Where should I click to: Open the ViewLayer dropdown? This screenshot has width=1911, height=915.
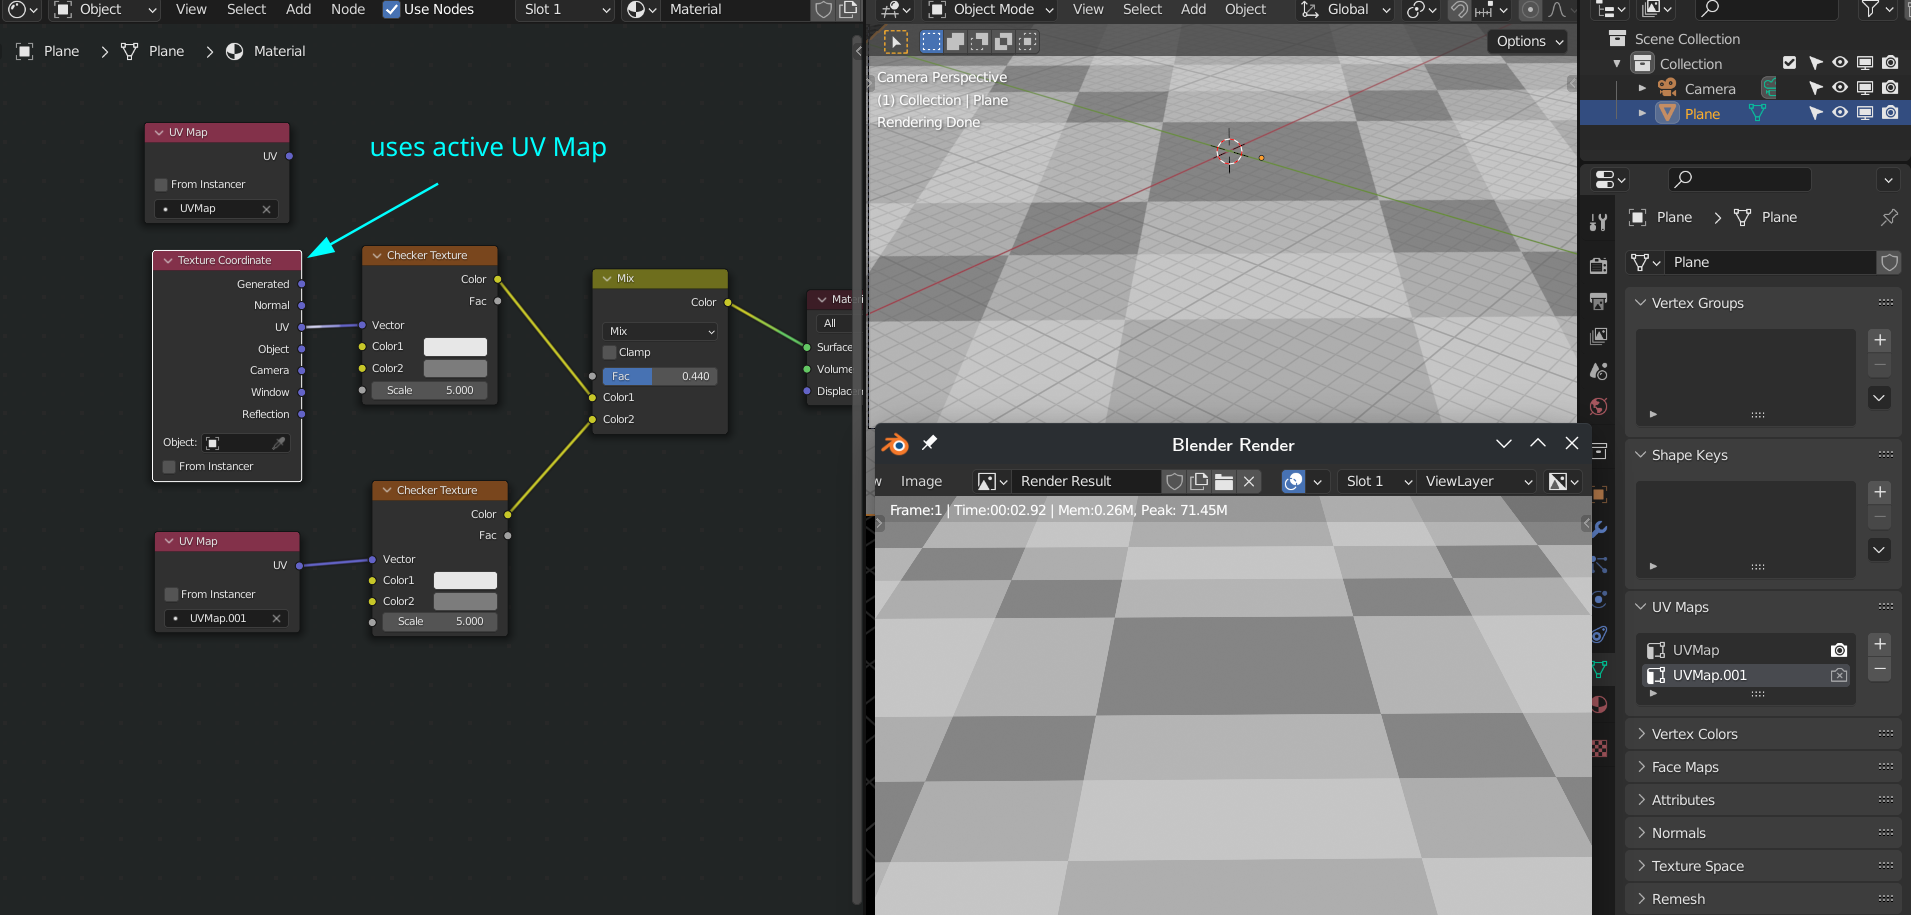coord(1477,481)
